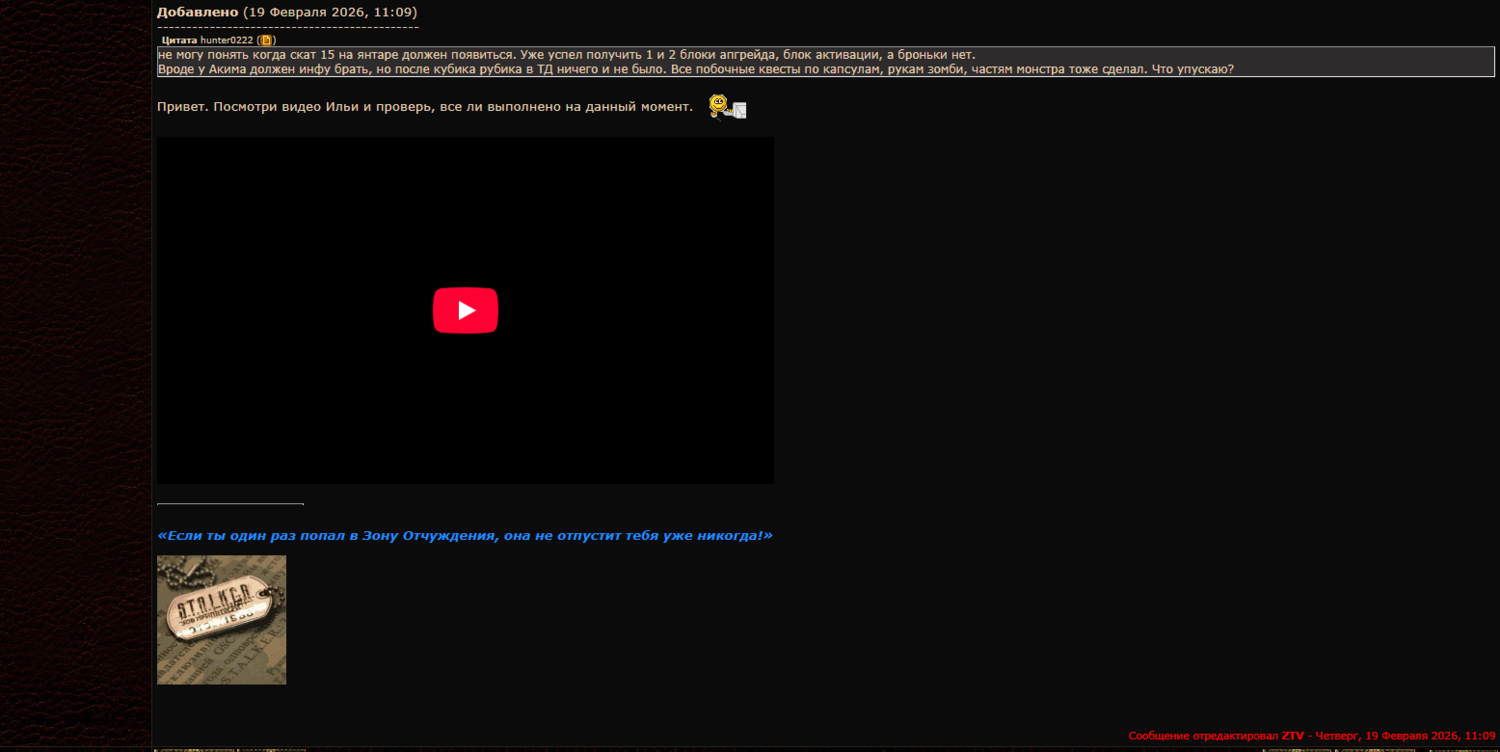Screen dimensions: 1500x752
Task: Play the embedded YouTube video
Action: [465, 310]
